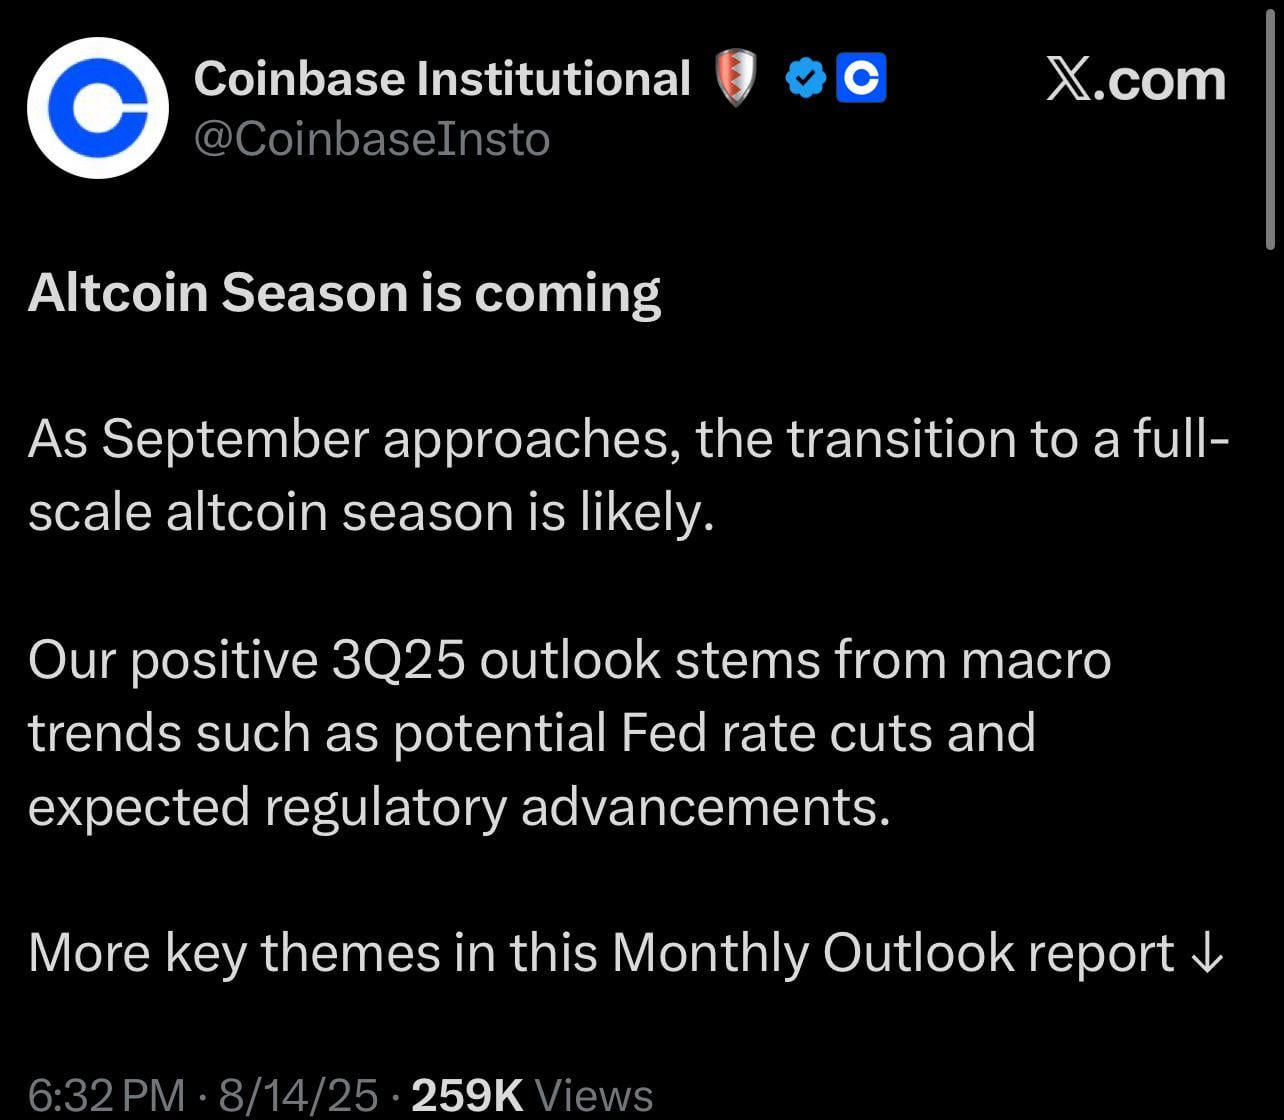Open the 259K view count

click(x=468, y=1096)
